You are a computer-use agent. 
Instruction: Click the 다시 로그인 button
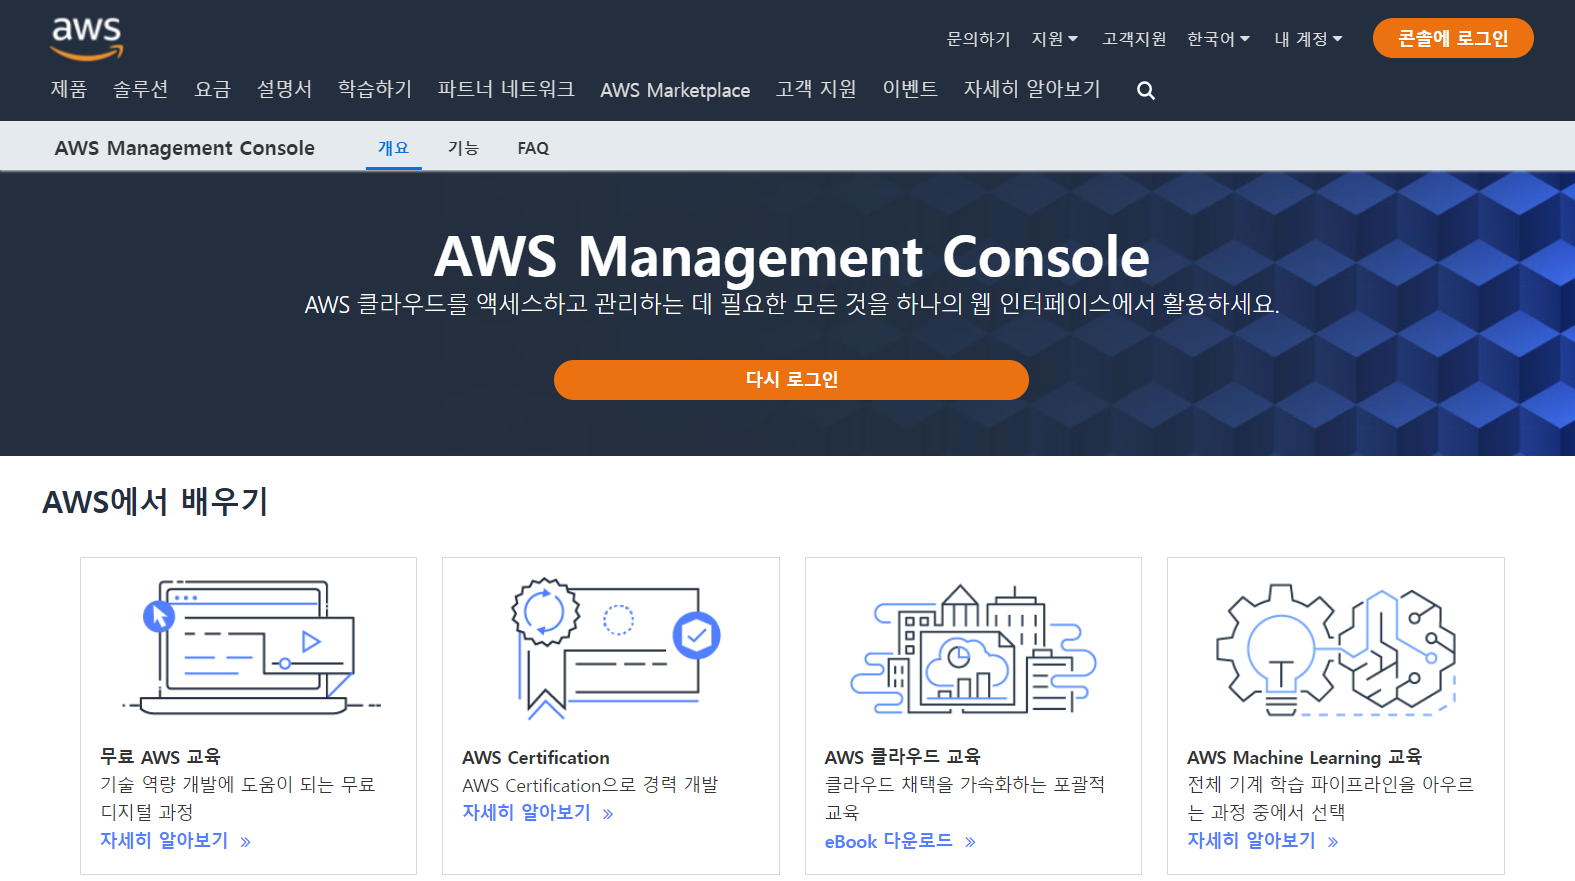point(791,380)
